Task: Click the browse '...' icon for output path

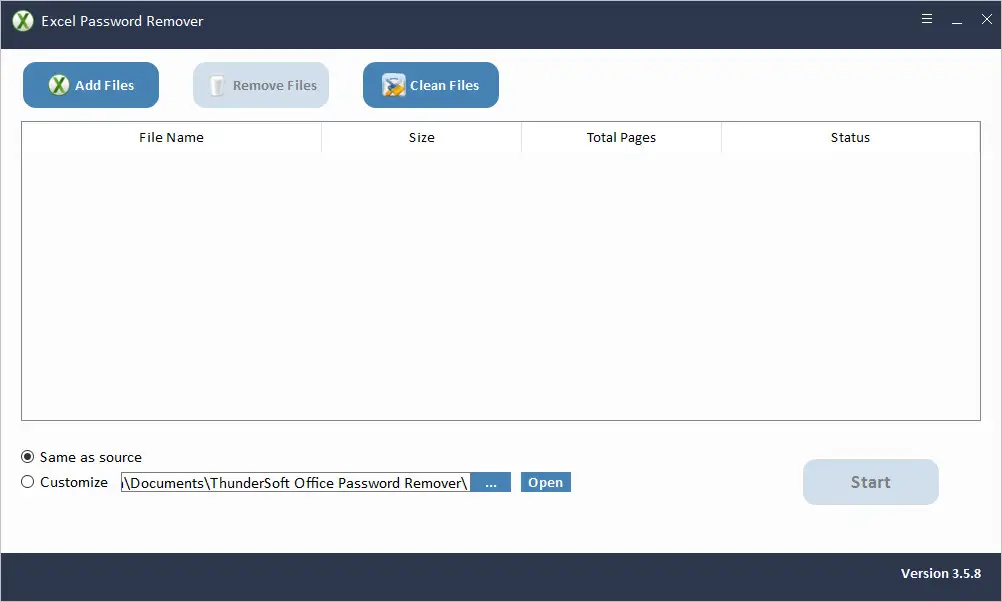Action: pos(490,482)
